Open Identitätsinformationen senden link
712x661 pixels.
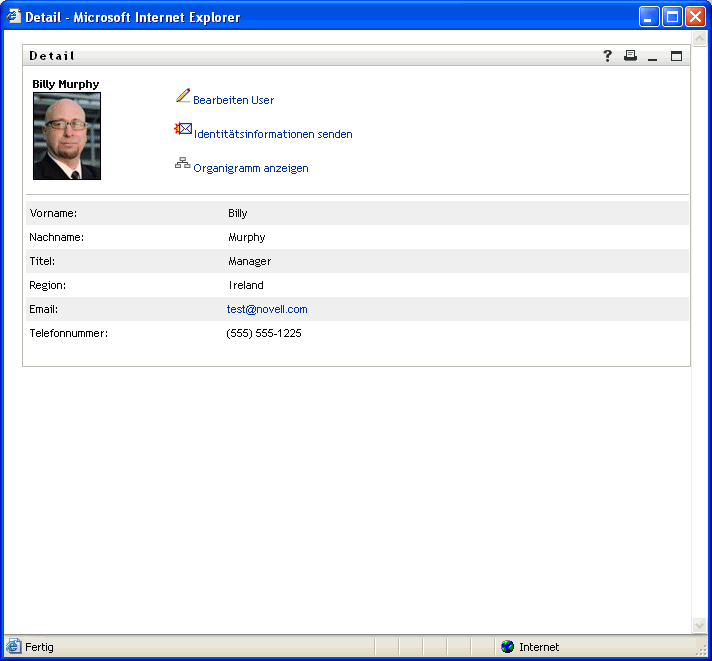(273, 134)
